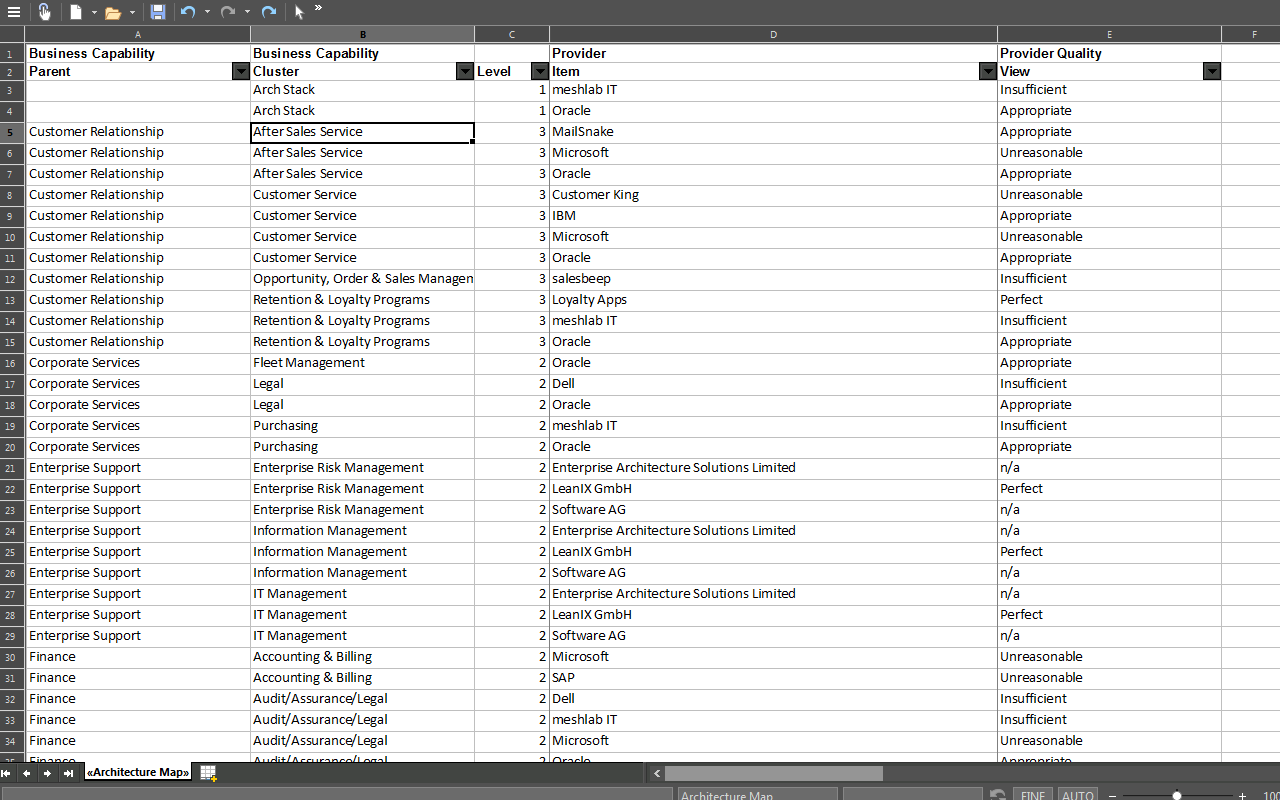The height and width of the screenshot is (800, 1280).
Task: Select the pointer cursor tool
Action: pos(299,12)
